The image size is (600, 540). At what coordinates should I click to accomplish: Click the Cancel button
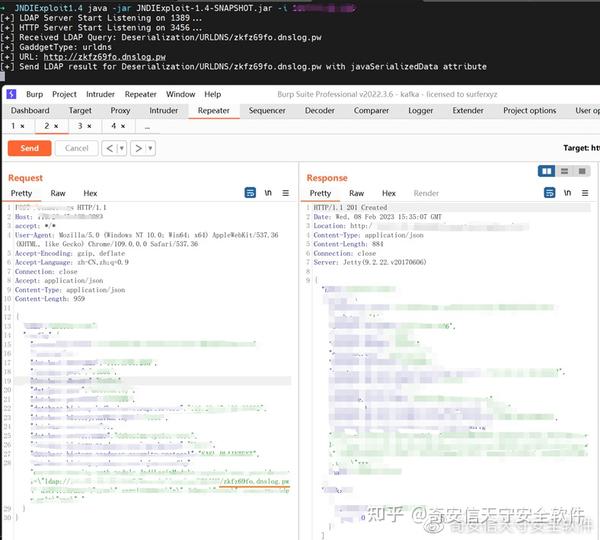click(x=77, y=148)
